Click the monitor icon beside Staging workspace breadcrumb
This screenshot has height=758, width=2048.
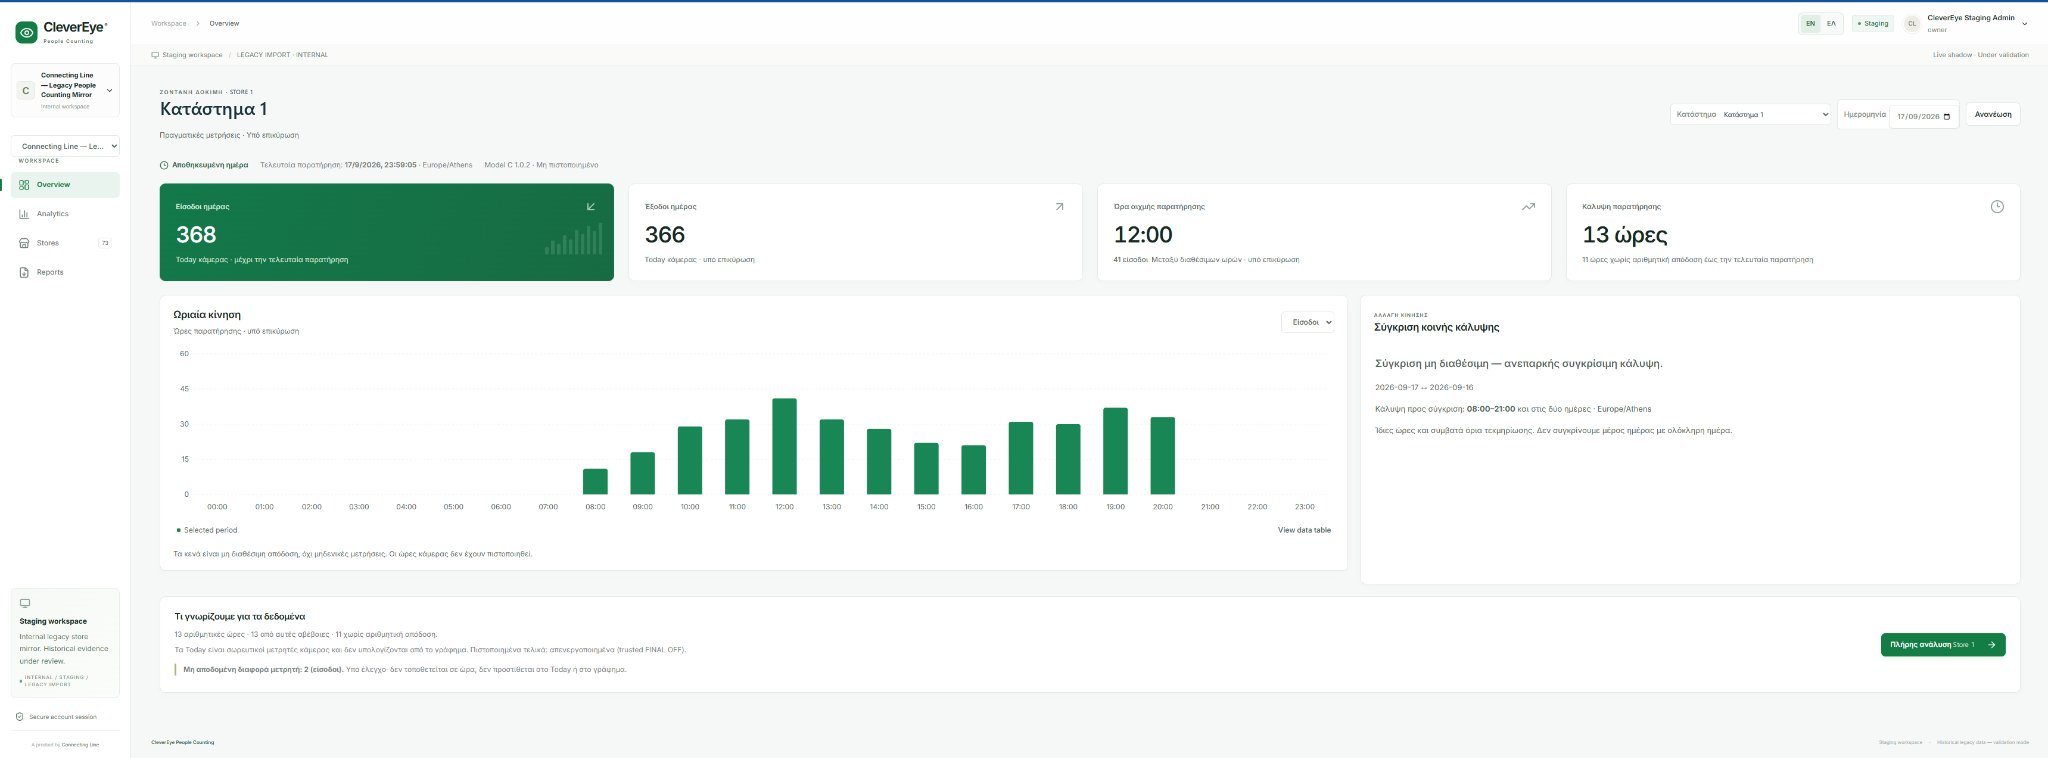(x=155, y=55)
